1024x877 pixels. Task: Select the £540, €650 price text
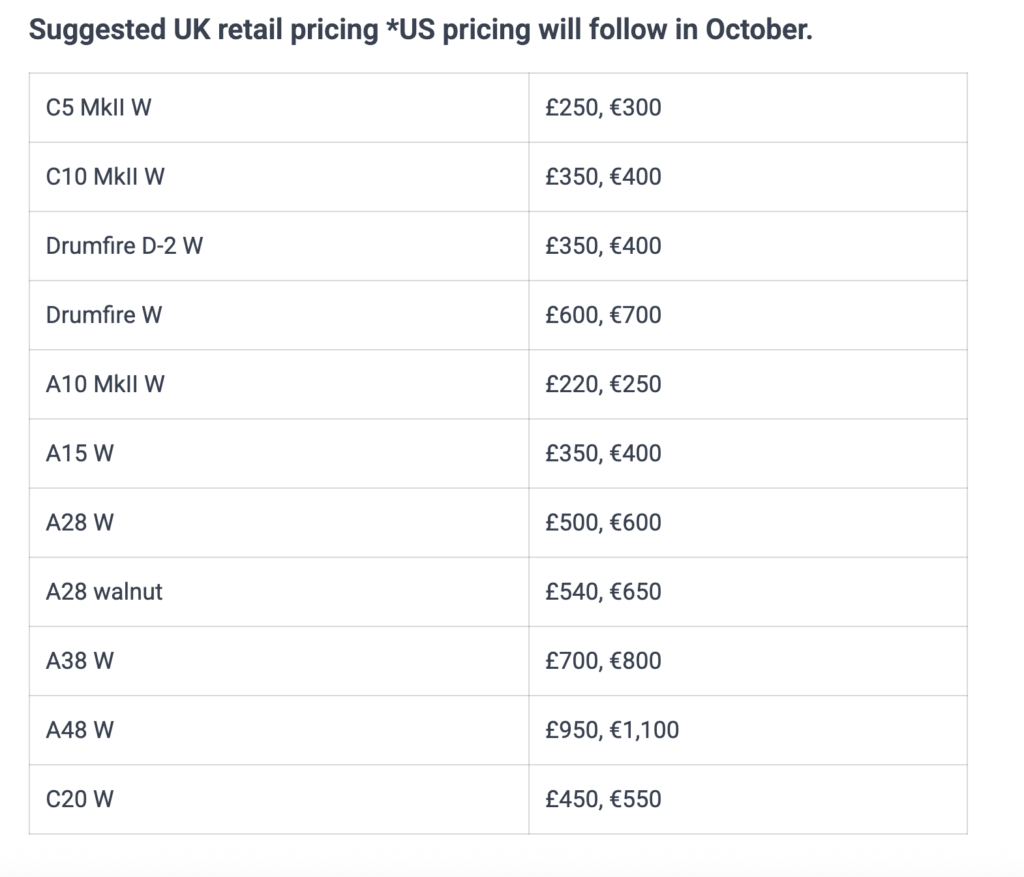click(x=603, y=591)
